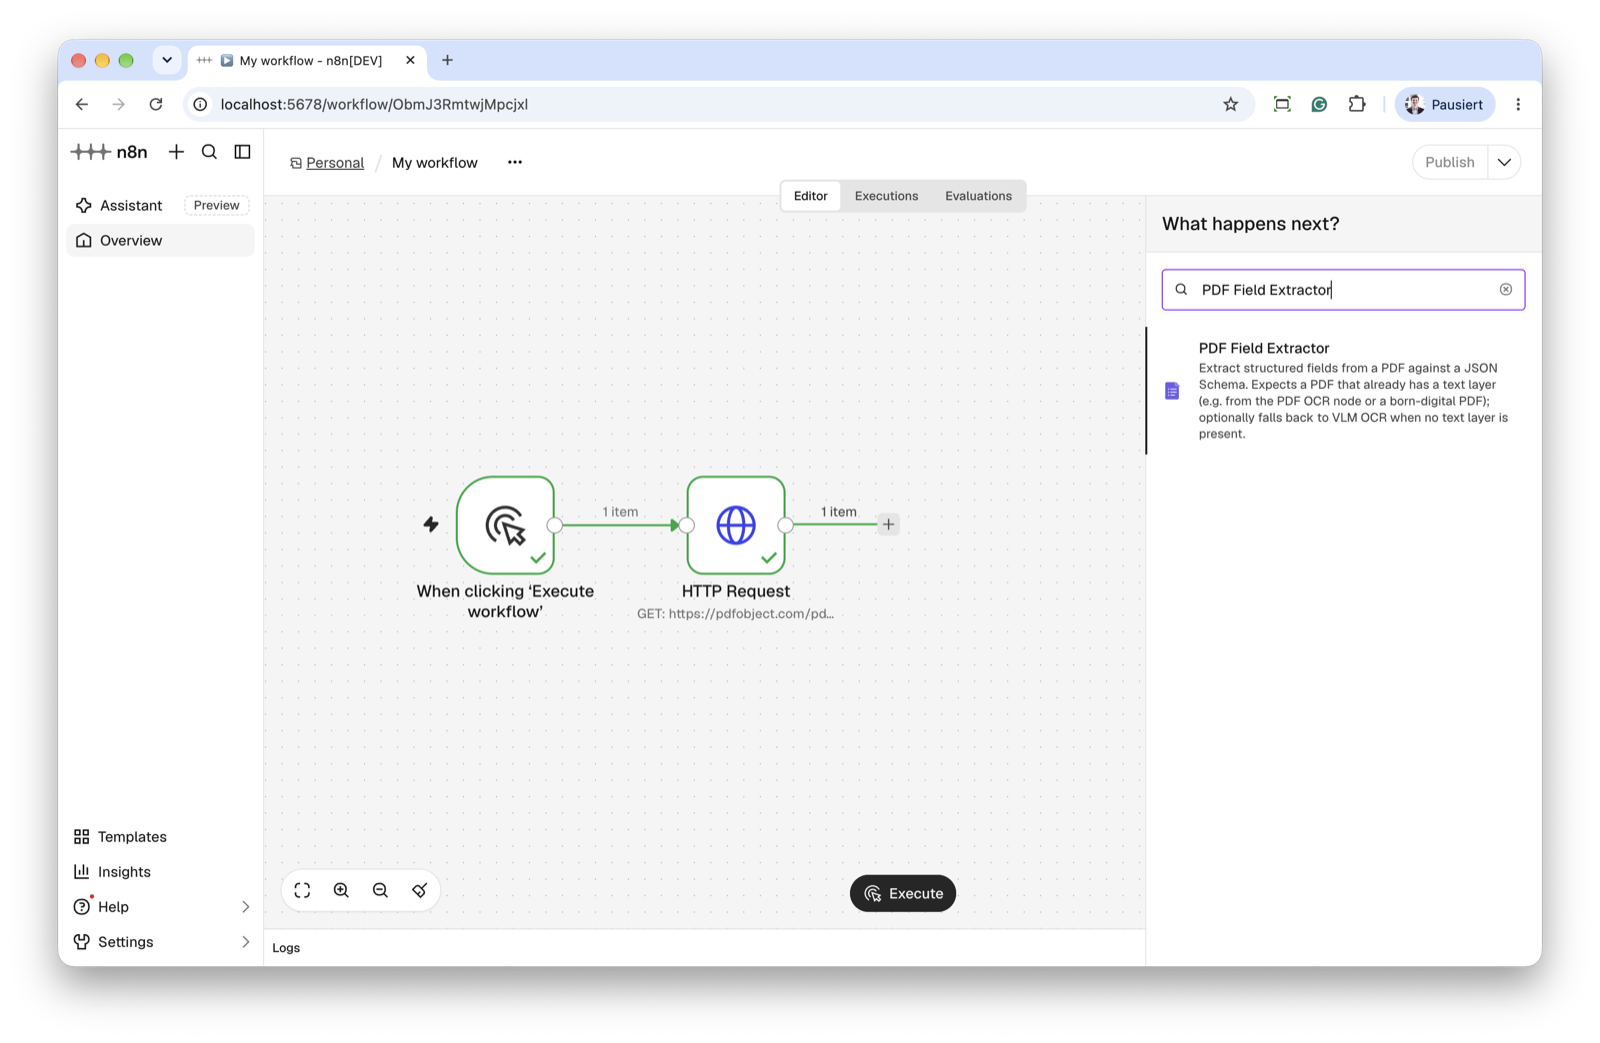1600x1043 pixels.
Task: Open the browser tab search dropdown
Action: [167, 60]
